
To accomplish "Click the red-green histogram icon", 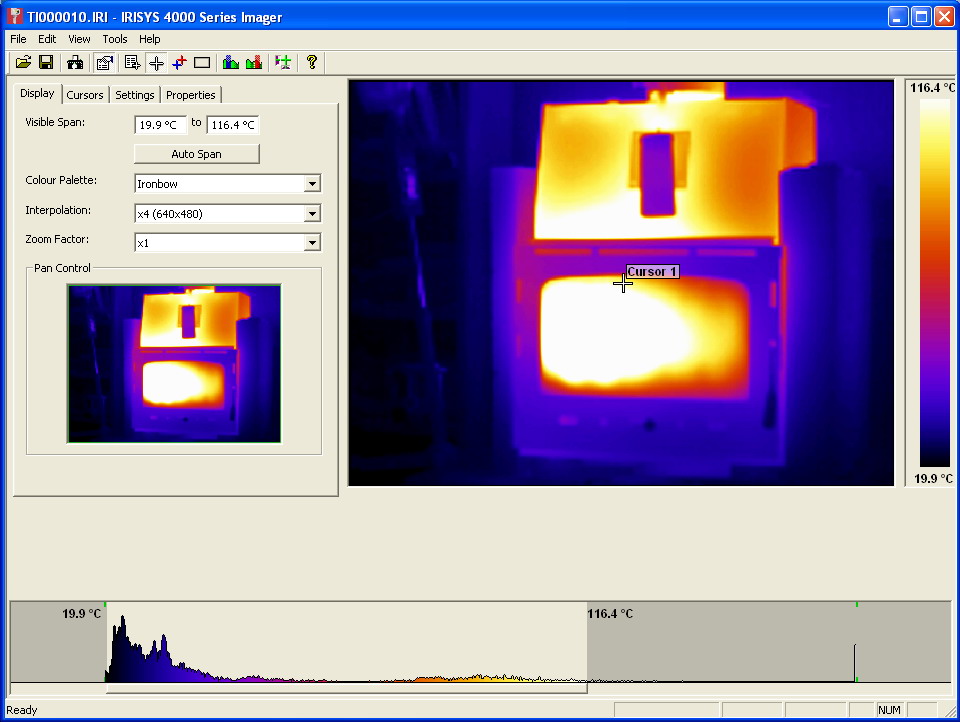I will point(254,63).
